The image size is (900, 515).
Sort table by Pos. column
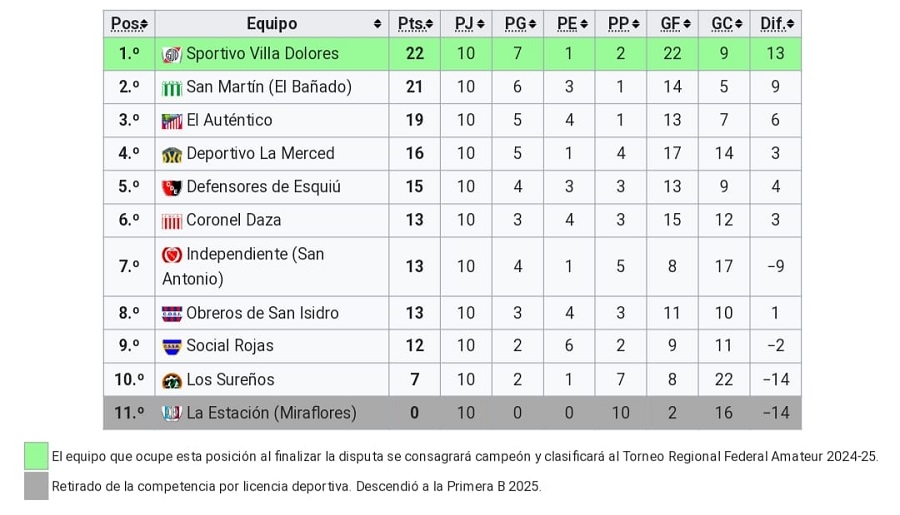click(x=129, y=24)
